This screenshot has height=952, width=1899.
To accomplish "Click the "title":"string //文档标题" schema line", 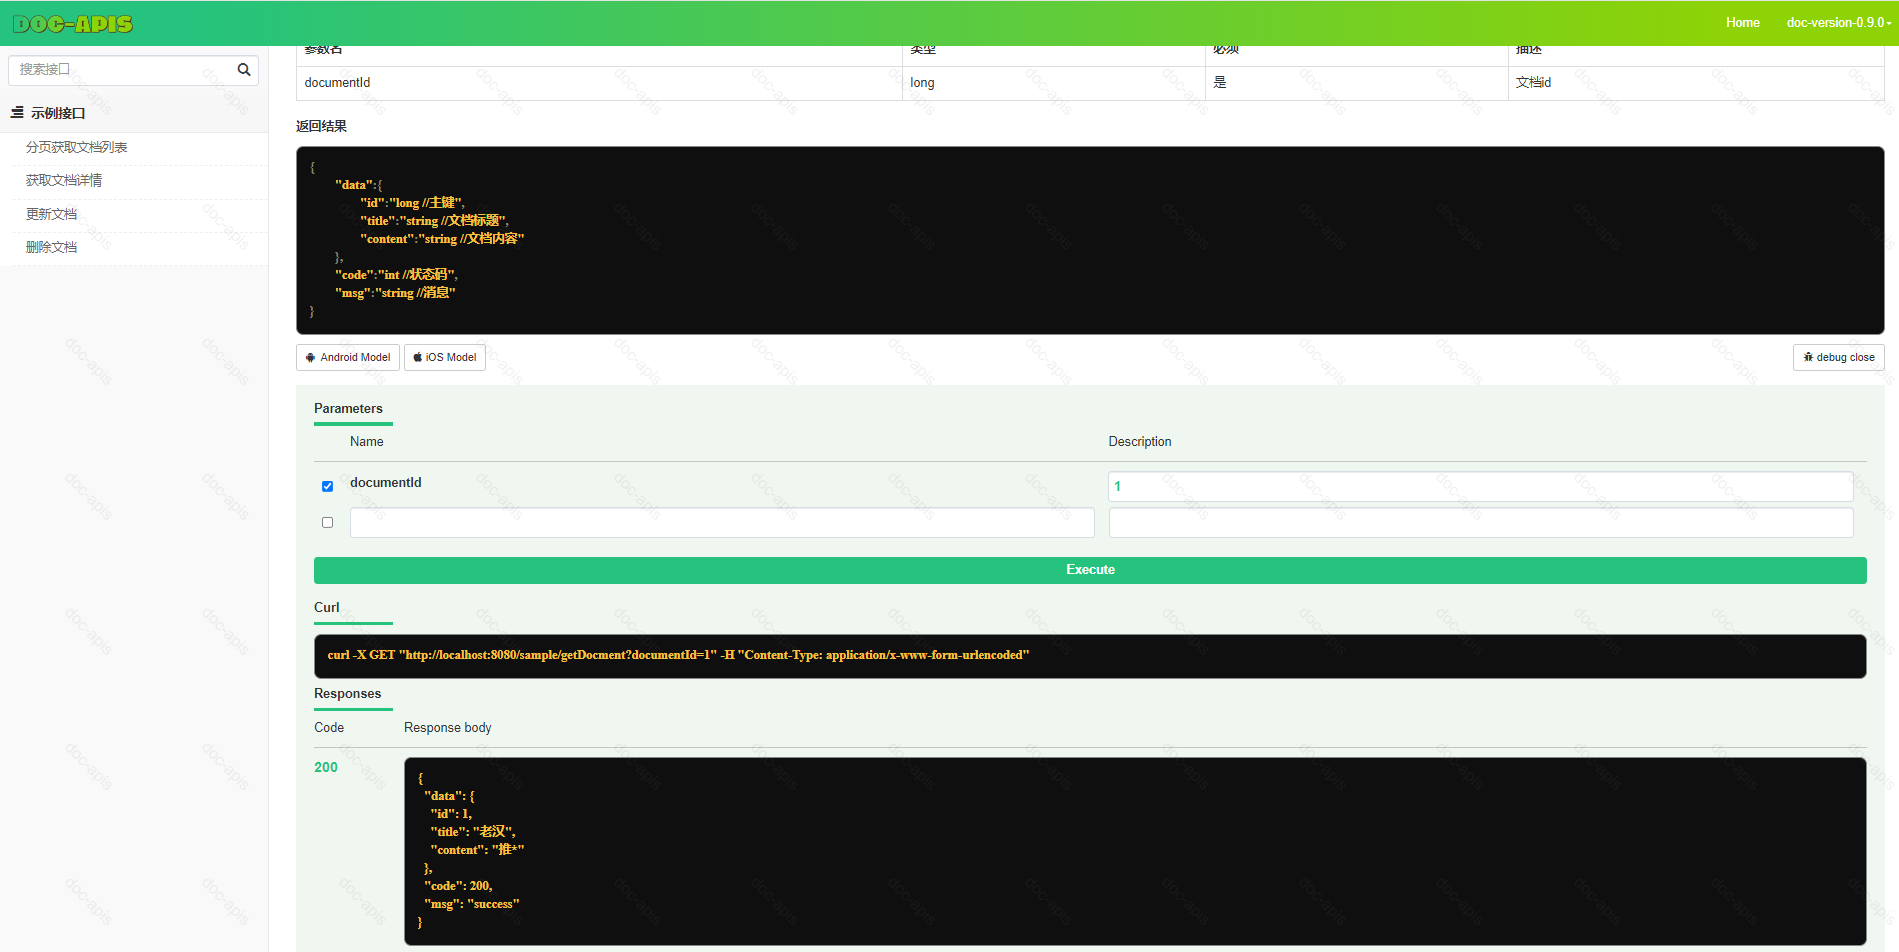I will (435, 221).
